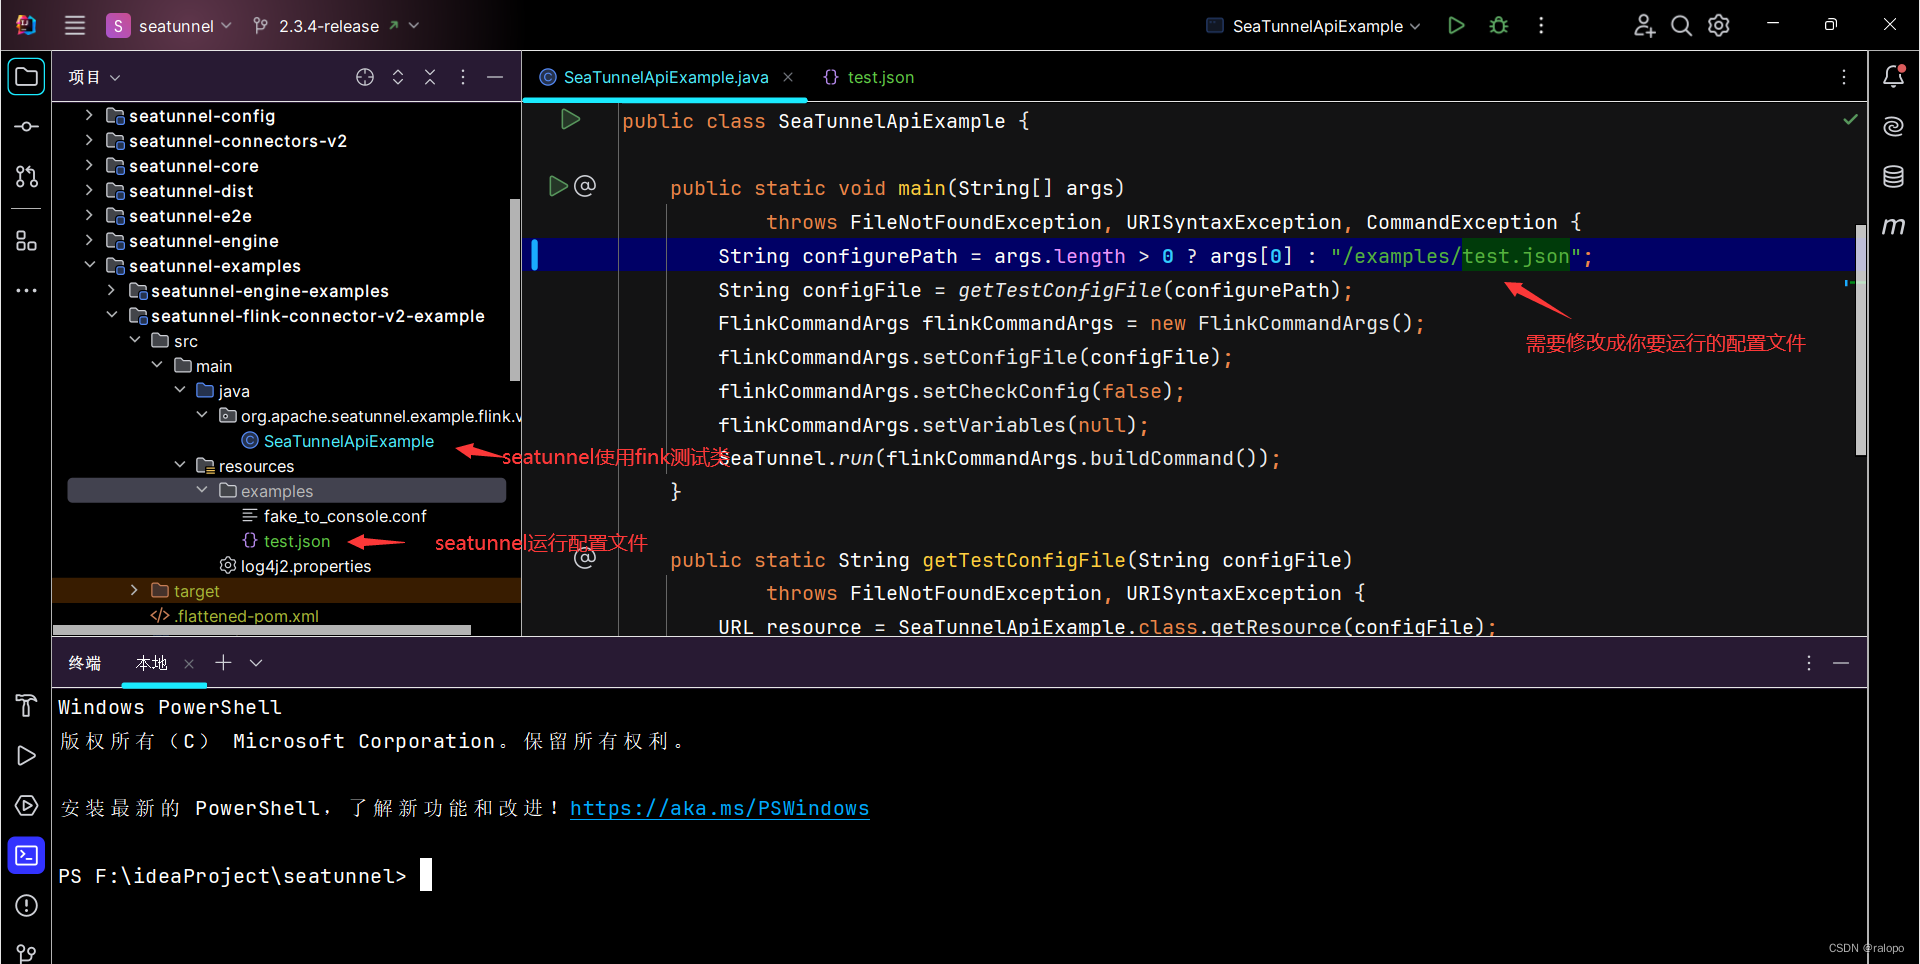The height and width of the screenshot is (964, 1920).
Task: Run SeaTunnelApiExample from the toolbar
Action: [1456, 26]
